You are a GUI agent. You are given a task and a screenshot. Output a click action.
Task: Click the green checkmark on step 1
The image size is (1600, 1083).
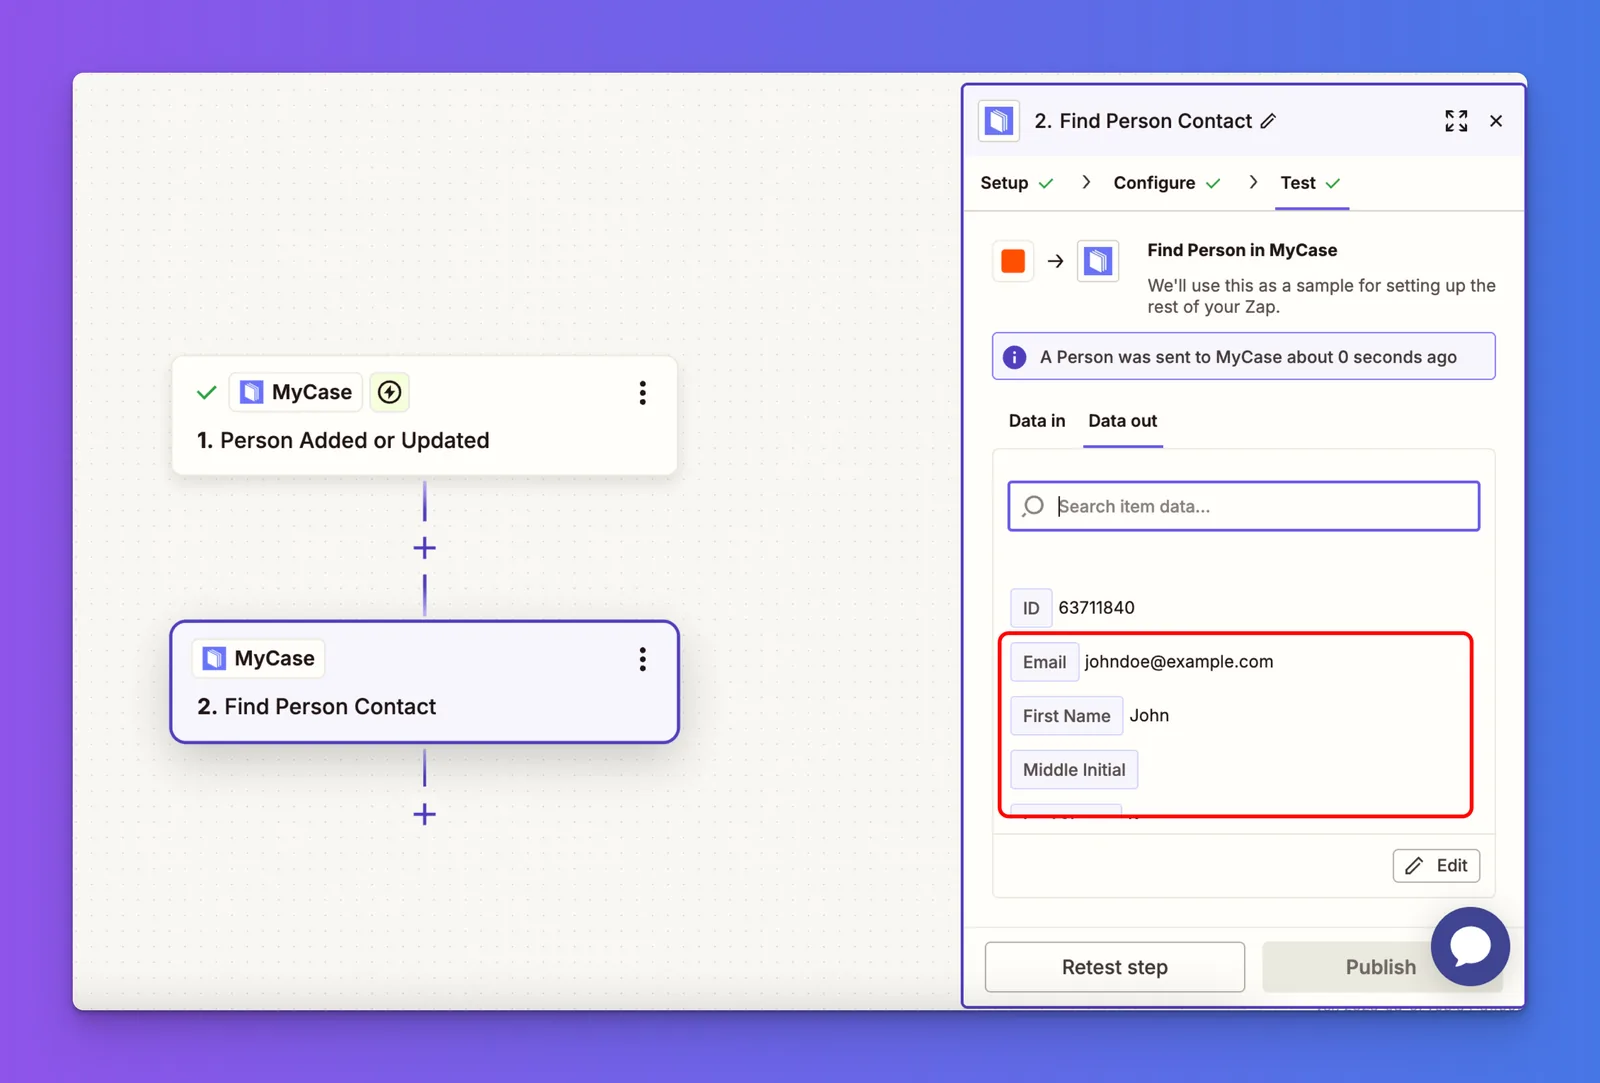tap(207, 393)
